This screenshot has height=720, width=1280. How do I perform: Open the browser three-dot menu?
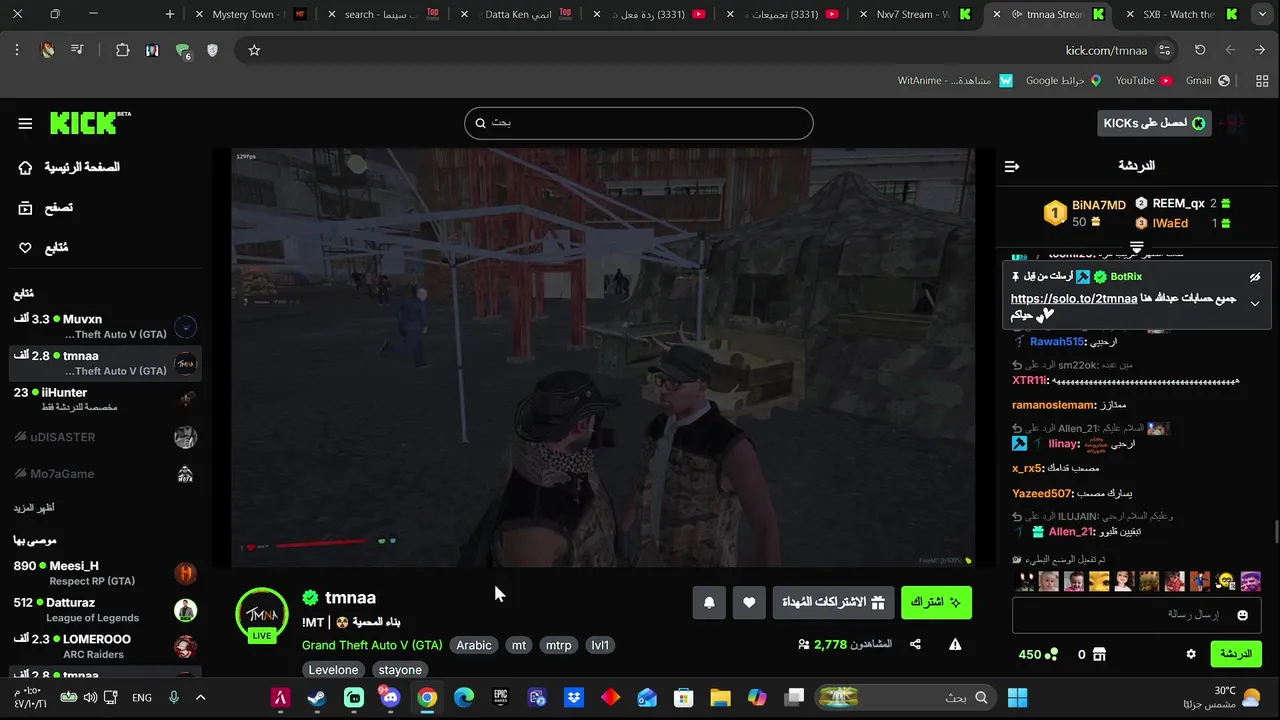coord(17,50)
